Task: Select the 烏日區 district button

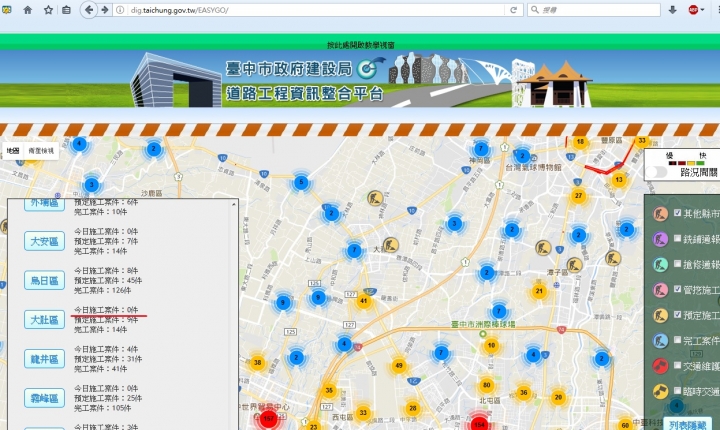Action: point(44,280)
